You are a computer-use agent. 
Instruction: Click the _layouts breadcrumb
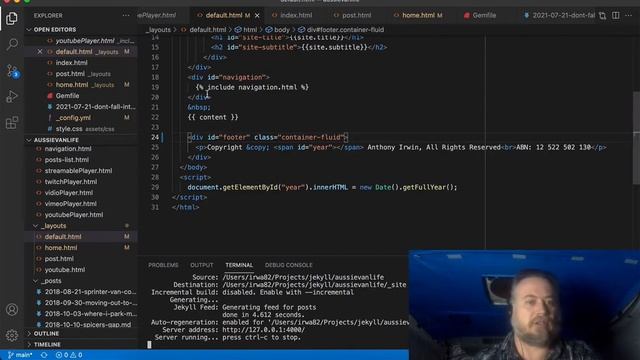tap(158, 30)
